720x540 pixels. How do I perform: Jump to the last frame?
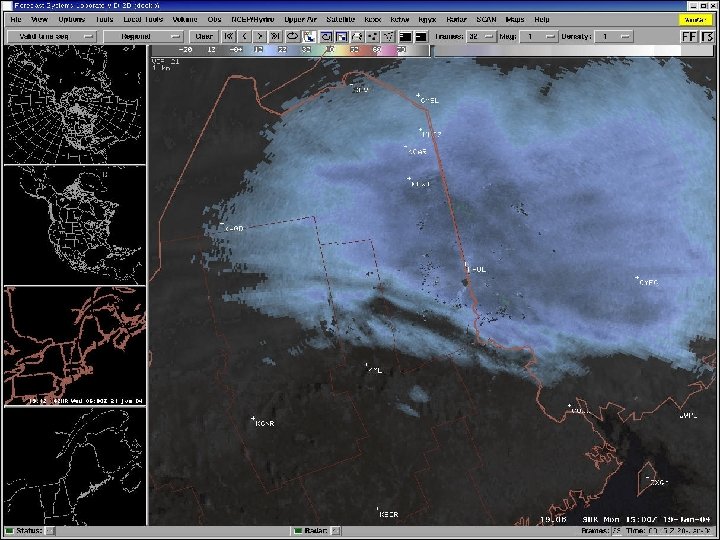[x=275, y=36]
